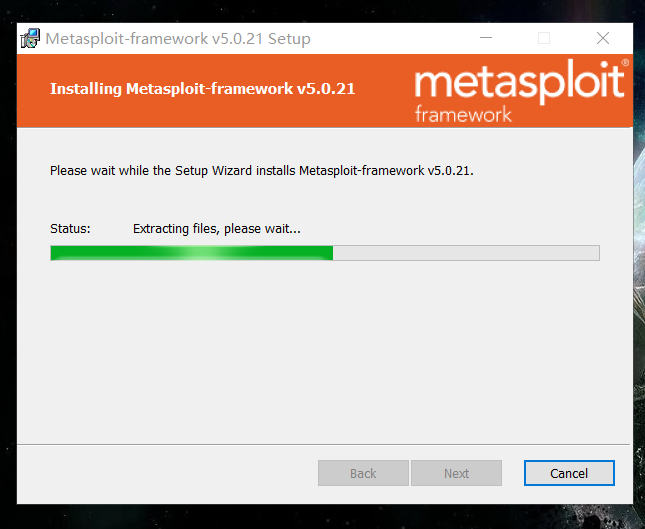645x529 pixels.
Task: Click the window title 'Metasploit-framework v5.0.21 Setup'
Action: click(x=178, y=39)
